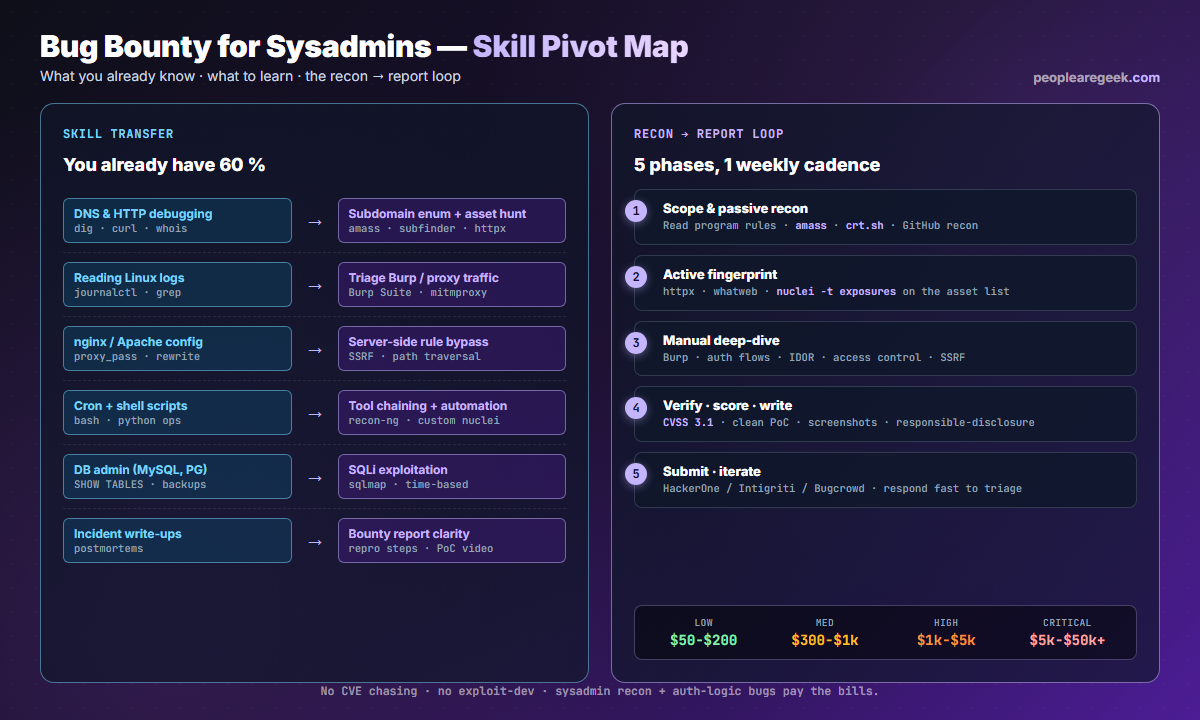Select the SQLi exploitation card

click(x=452, y=476)
